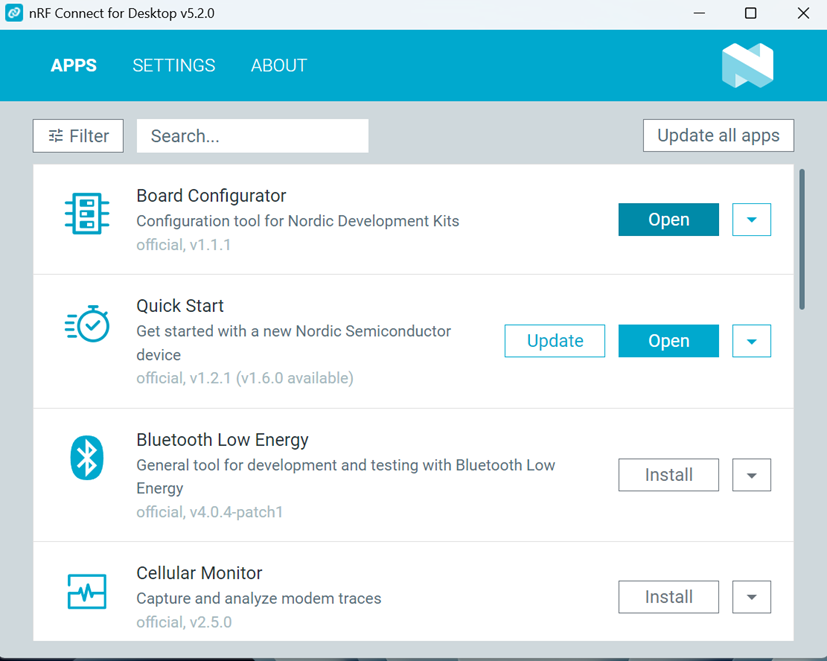Click the nRF Connect title bar icon
The height and width of the screenshot is (661, 827).
pyautogui.click(x=14, y=14)
